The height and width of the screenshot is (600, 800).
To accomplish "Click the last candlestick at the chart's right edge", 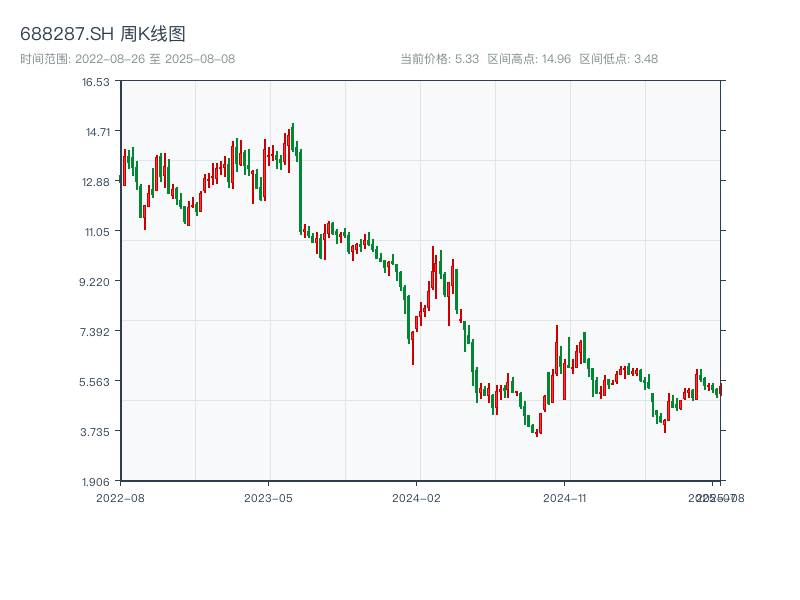I will 720,390.
